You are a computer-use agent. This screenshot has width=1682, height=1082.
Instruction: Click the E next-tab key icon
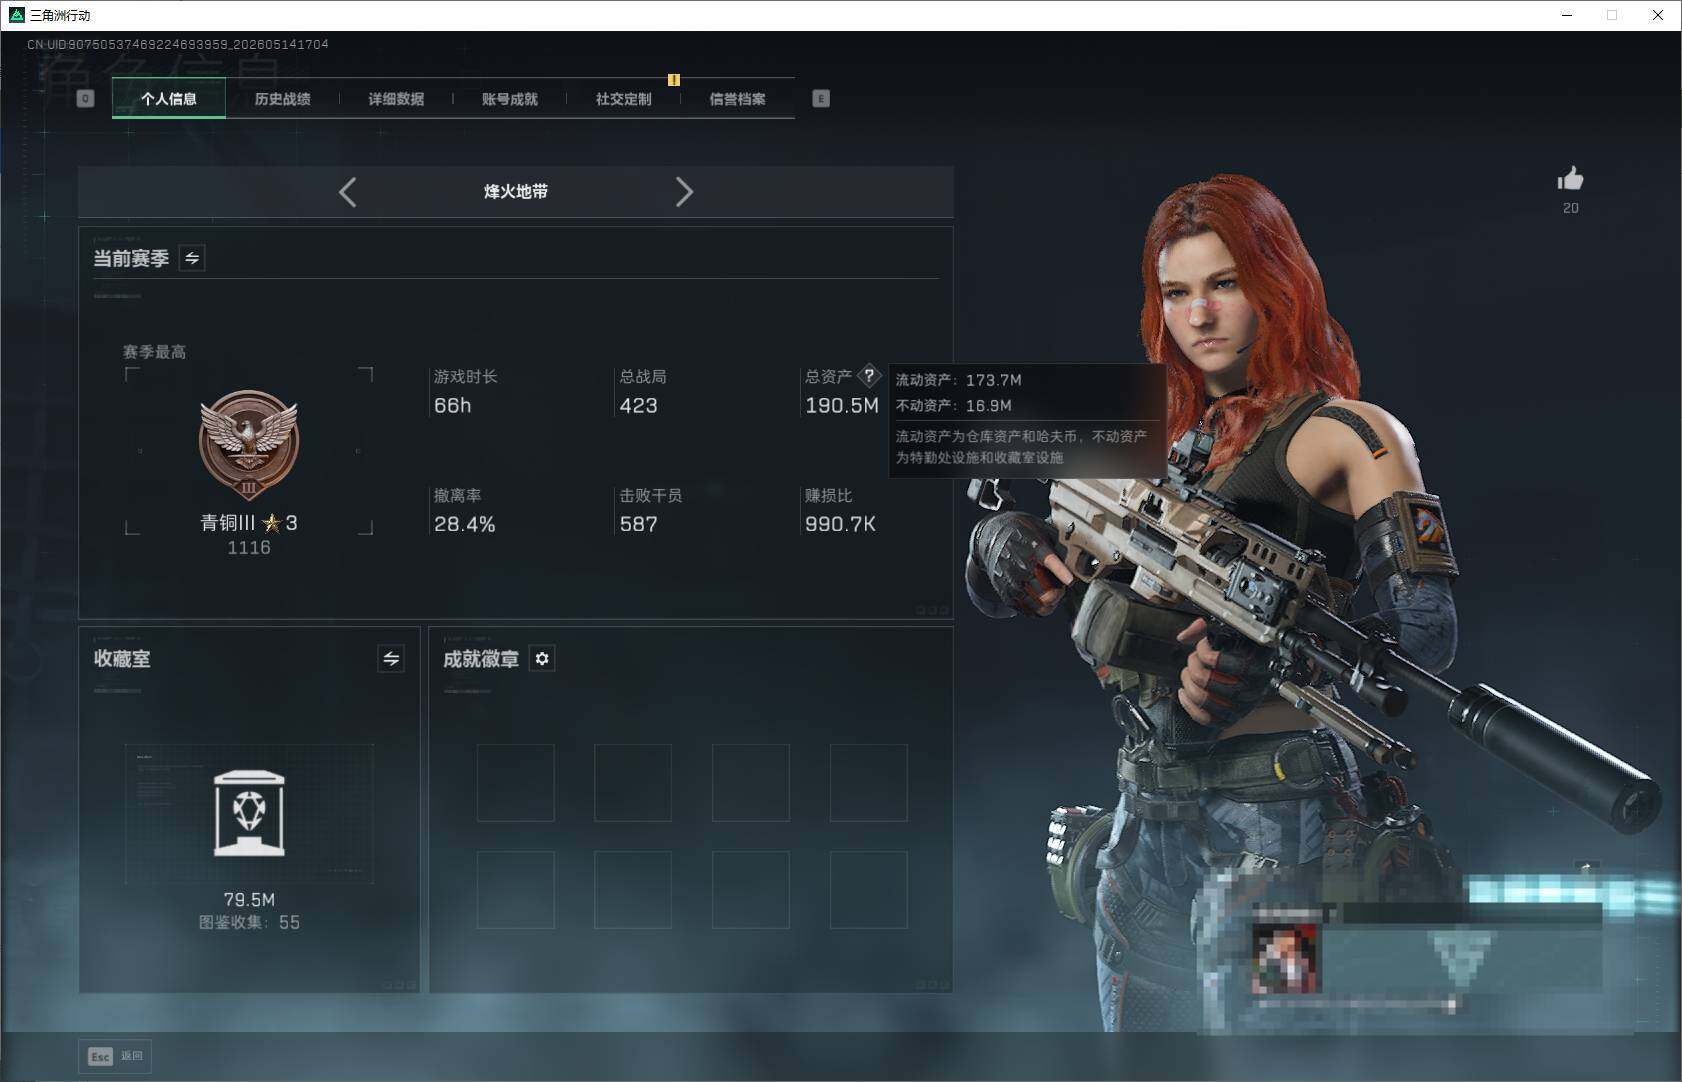pos(821,98)
